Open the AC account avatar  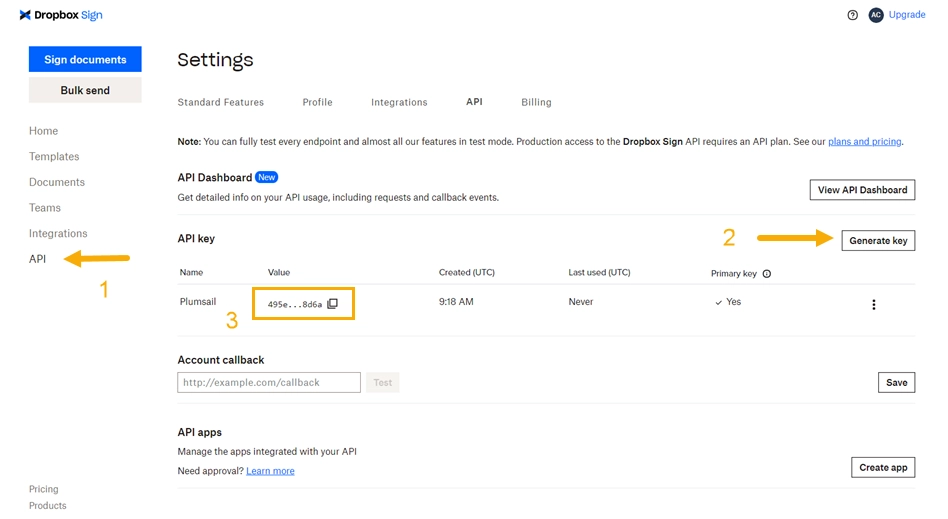coord(876,15)
